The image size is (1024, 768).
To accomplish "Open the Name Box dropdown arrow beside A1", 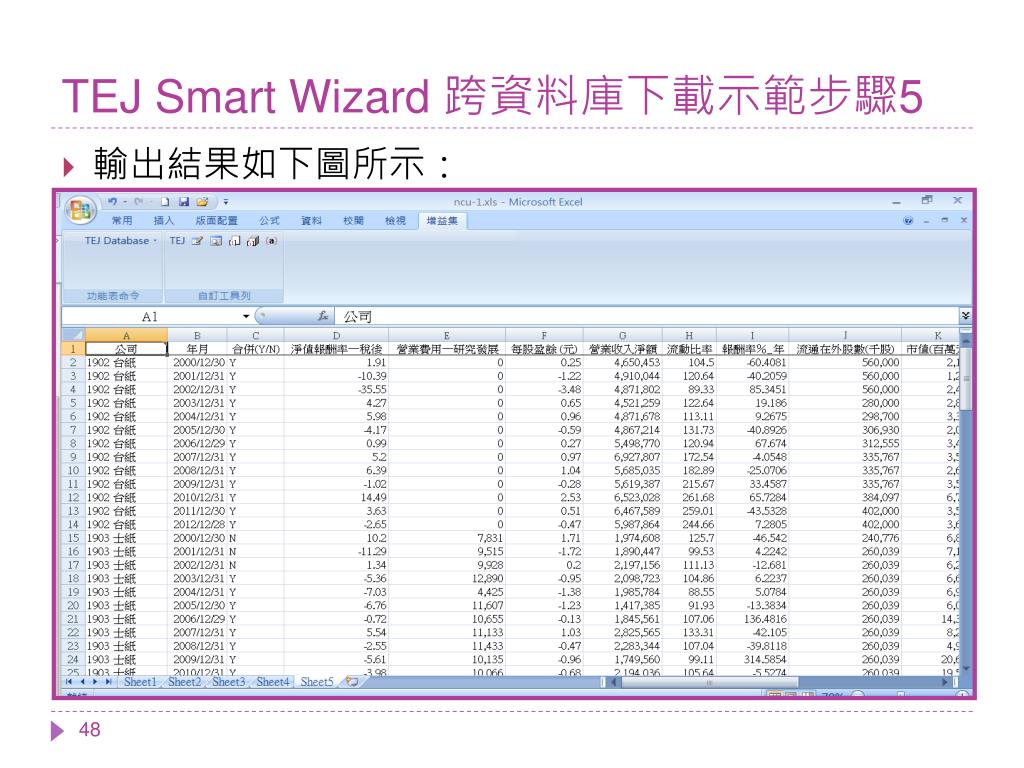I will coord(246,317).
